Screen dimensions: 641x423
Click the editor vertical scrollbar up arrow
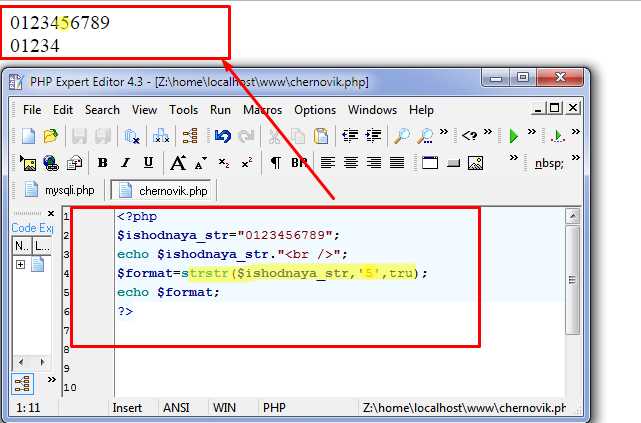point(573,215)
